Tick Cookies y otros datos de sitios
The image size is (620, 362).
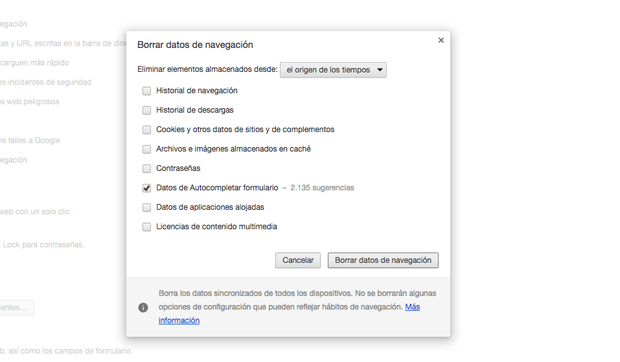point(147,130)
